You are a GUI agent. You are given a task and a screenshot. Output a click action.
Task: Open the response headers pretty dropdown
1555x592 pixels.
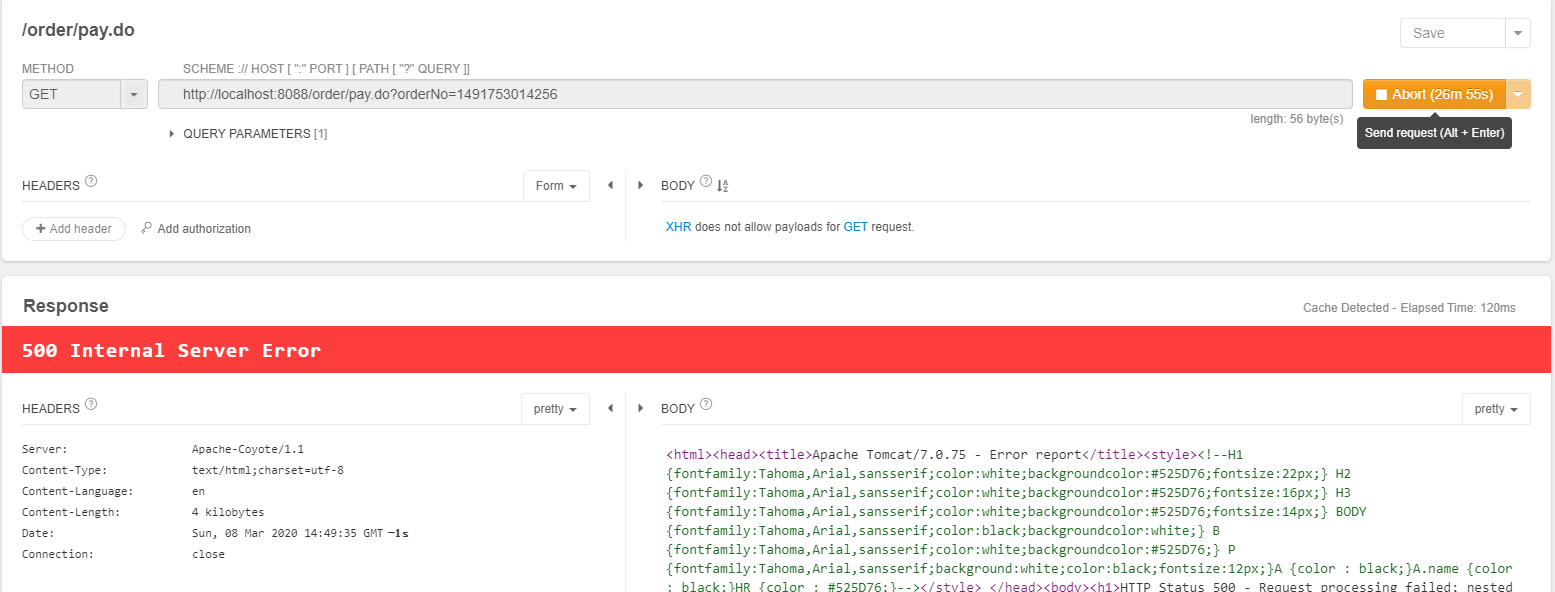(555, 409)
